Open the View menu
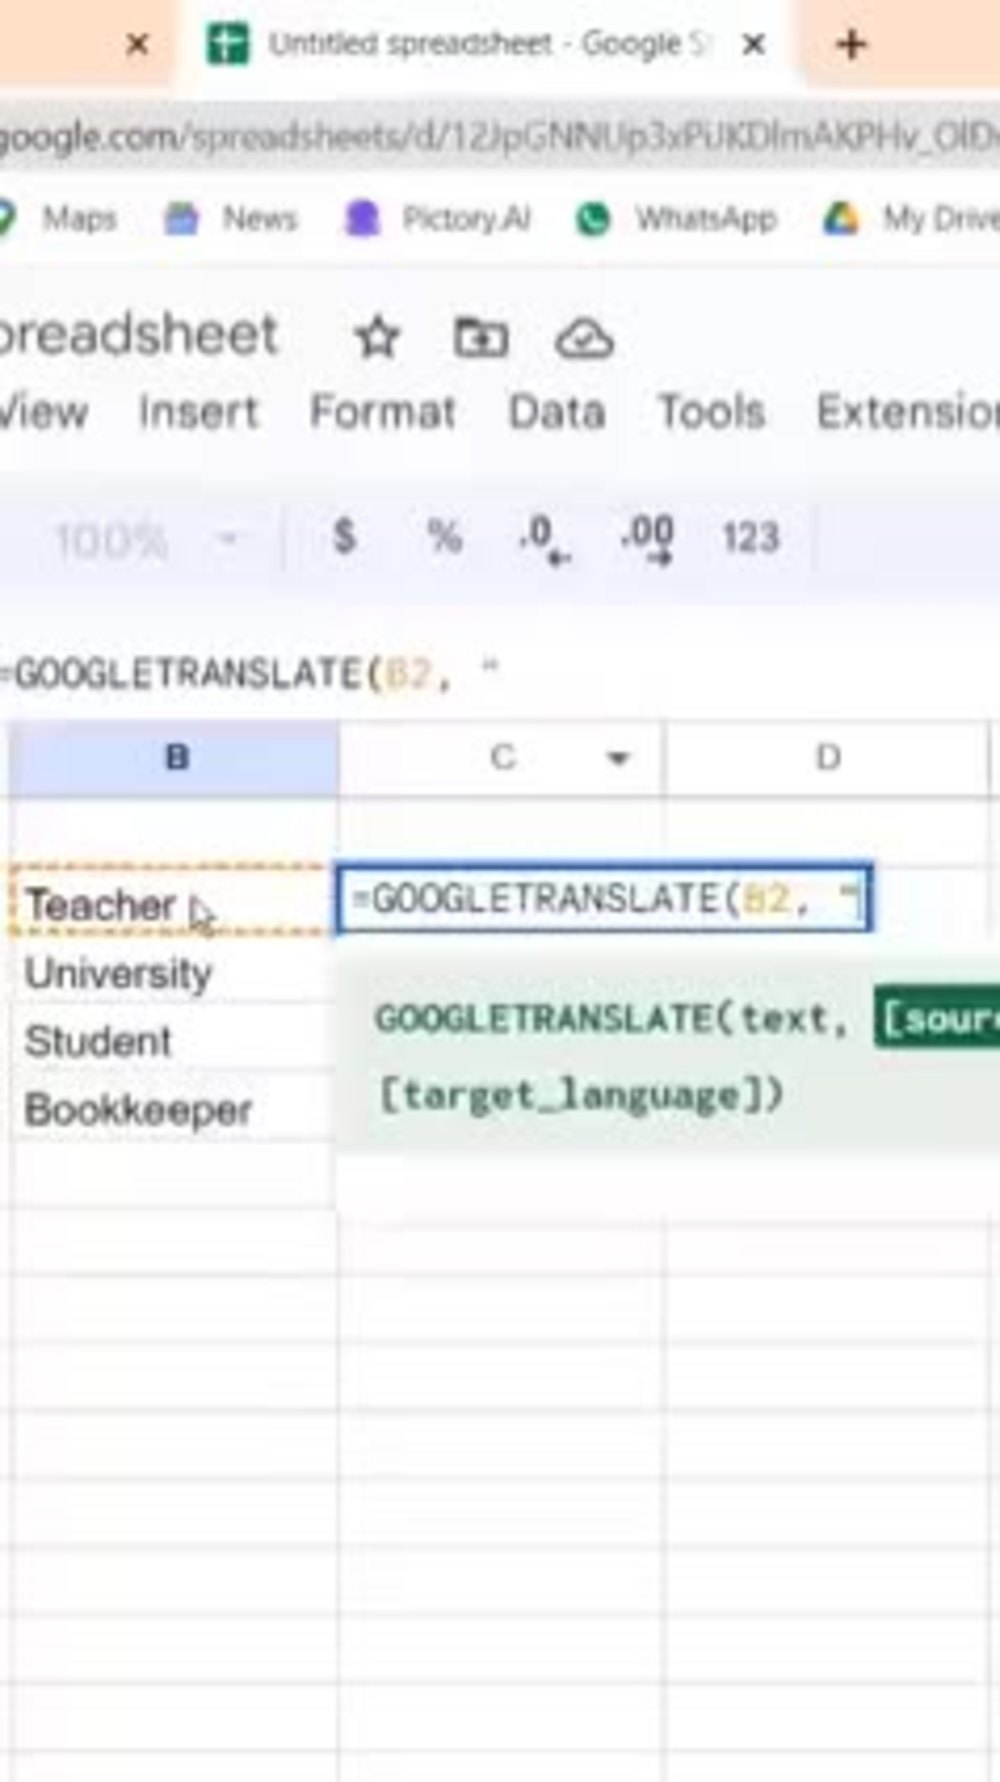The width and height of the screenshot is (1000, 1782). pos(44,412)
